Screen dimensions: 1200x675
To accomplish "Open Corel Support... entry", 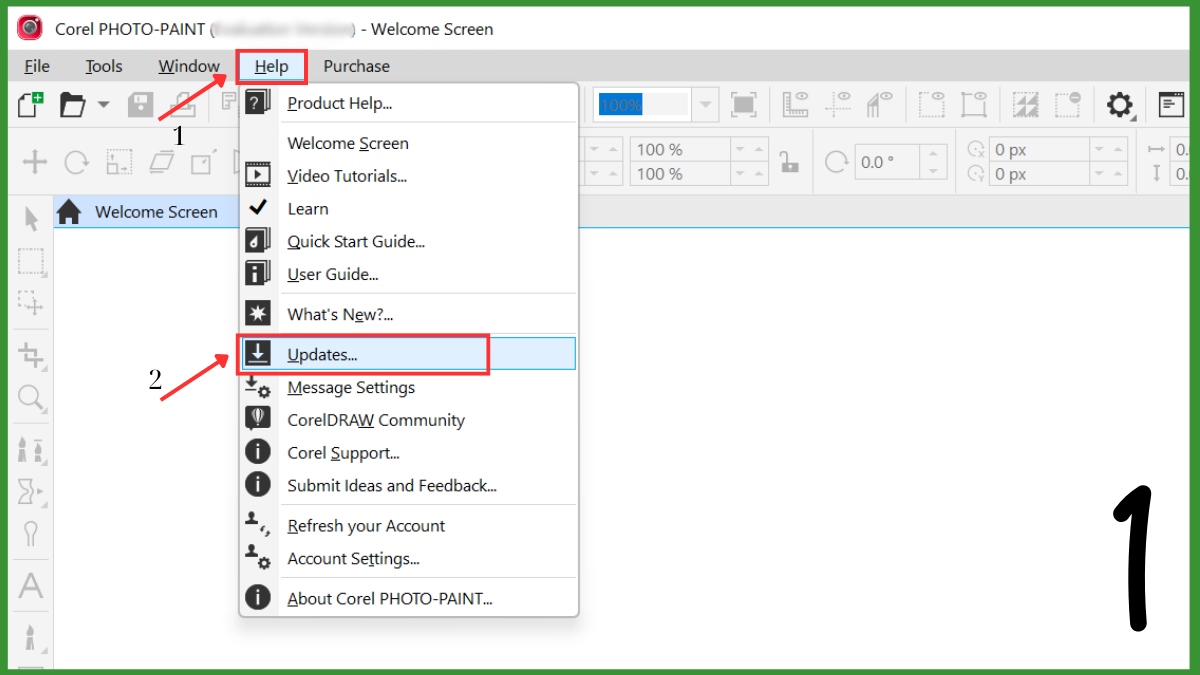I will (x=408, y=453).
